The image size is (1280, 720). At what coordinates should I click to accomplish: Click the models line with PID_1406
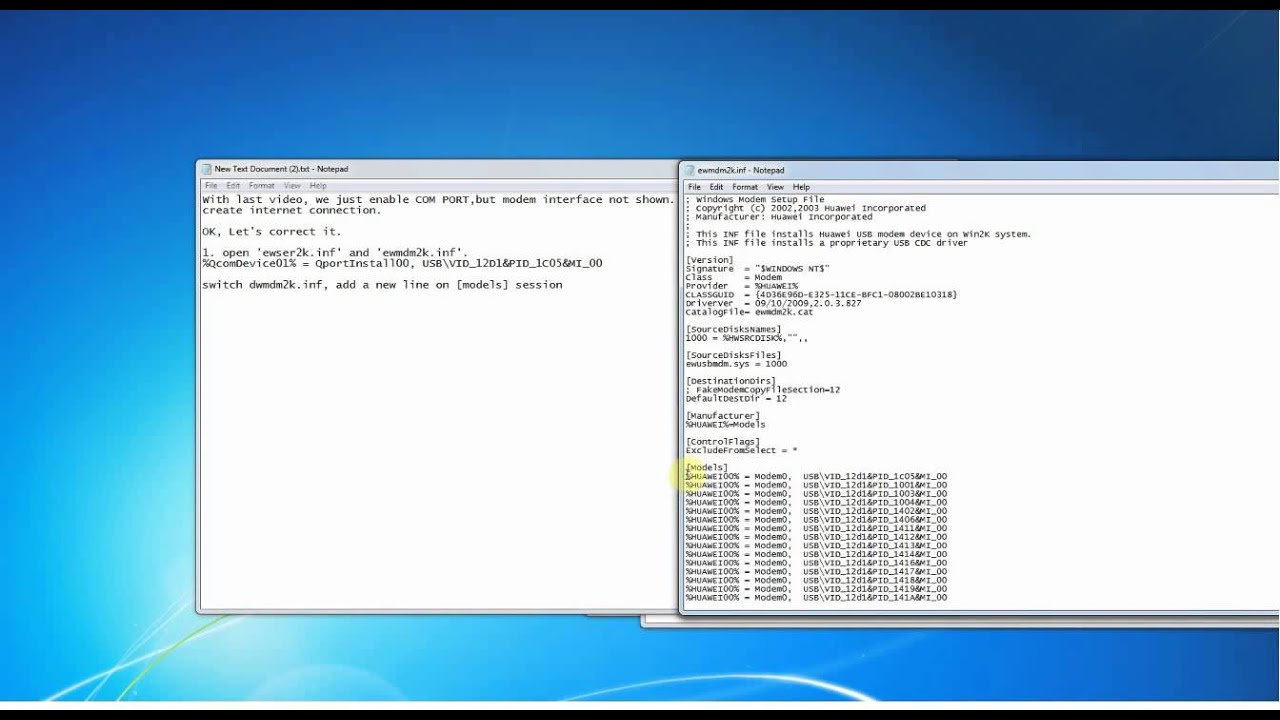[816, 520]
